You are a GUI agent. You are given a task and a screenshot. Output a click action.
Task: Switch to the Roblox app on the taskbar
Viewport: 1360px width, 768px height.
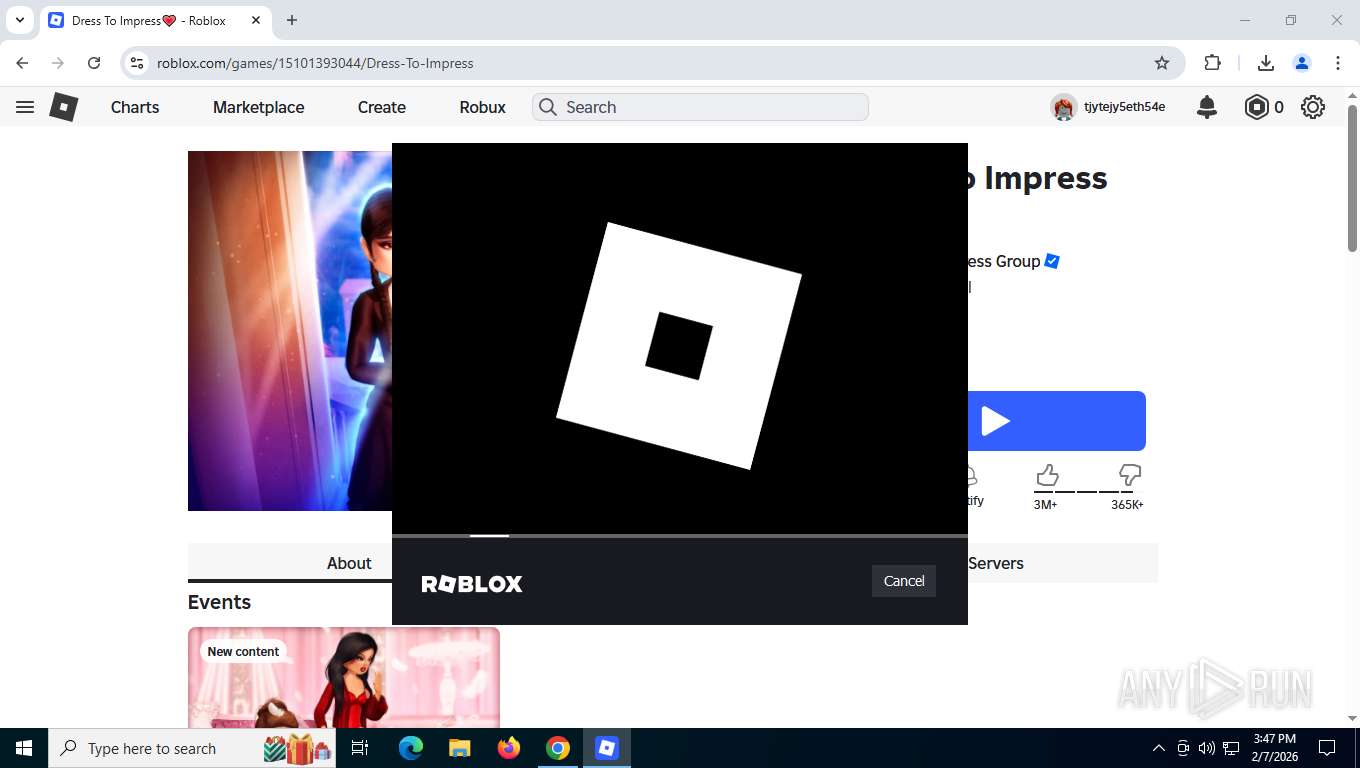(607, 748)
